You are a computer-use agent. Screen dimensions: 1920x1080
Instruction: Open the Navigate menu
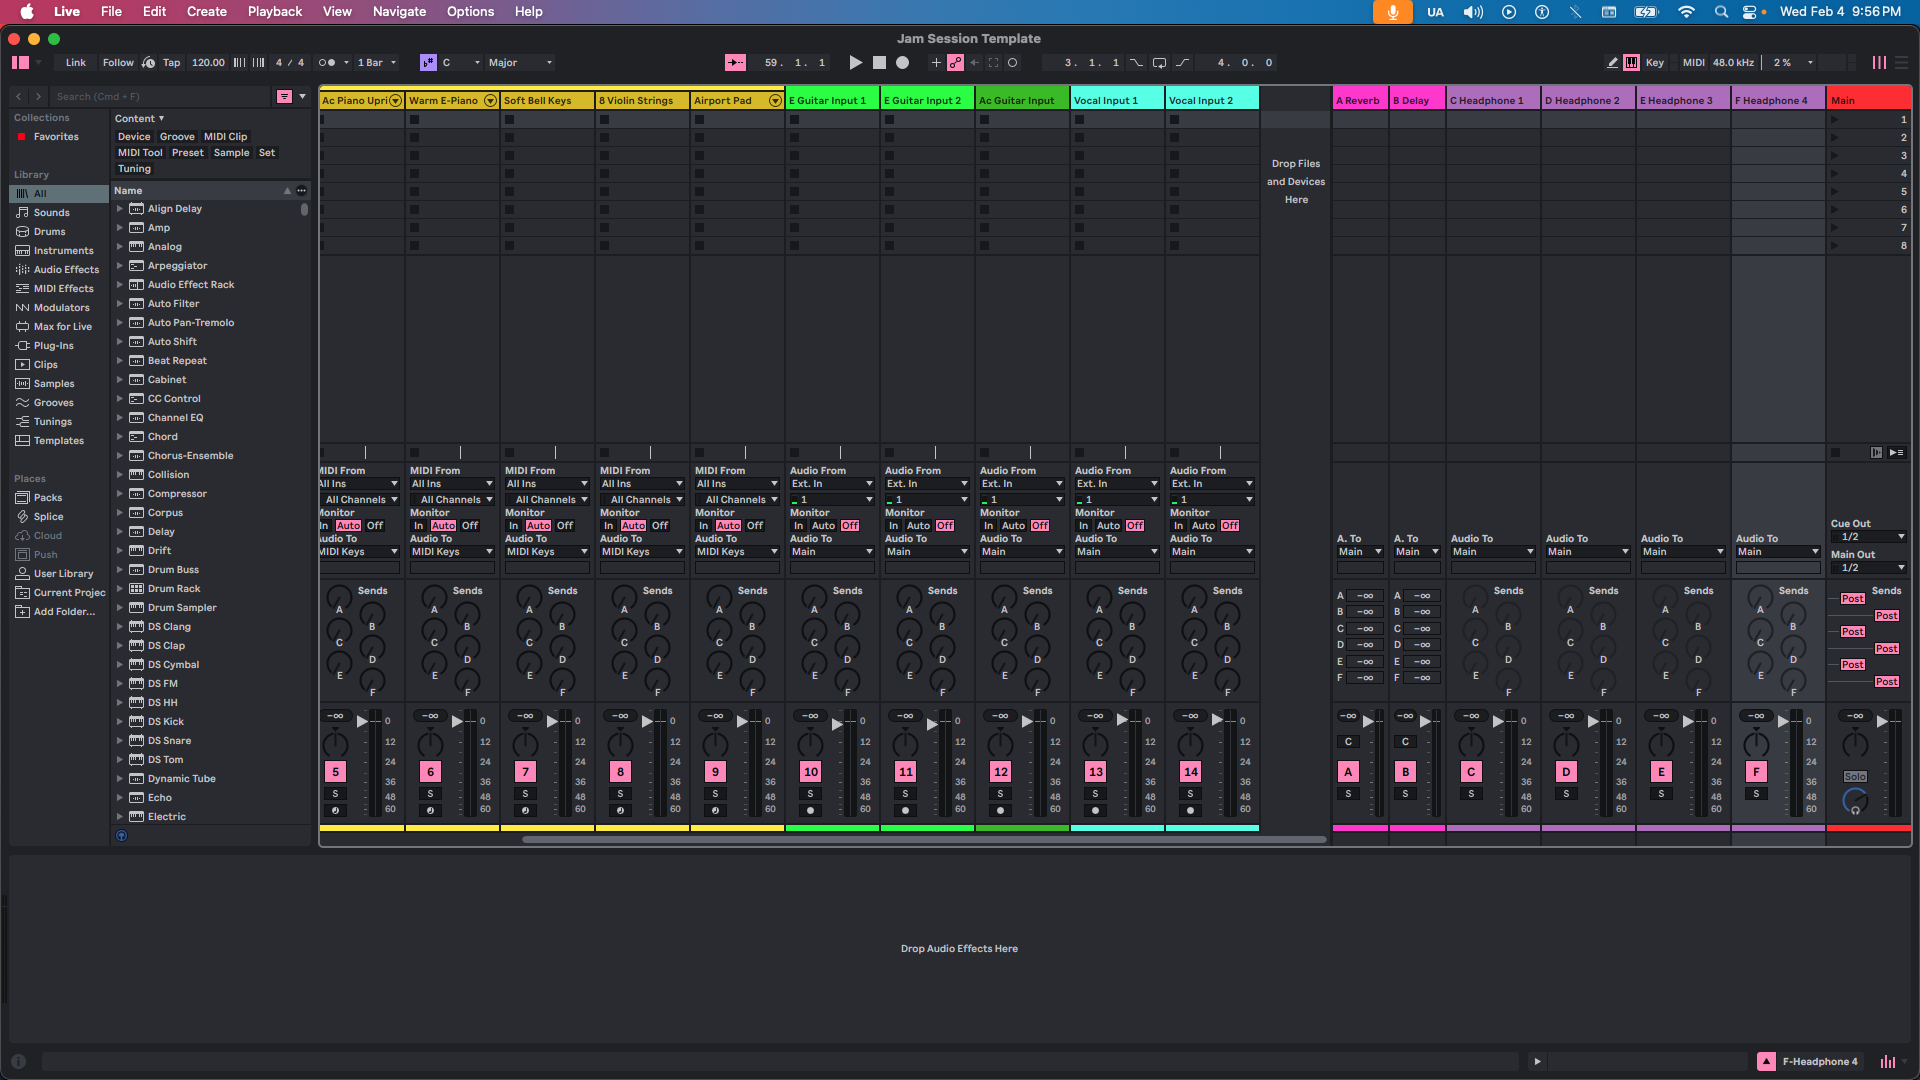point(399,11)
